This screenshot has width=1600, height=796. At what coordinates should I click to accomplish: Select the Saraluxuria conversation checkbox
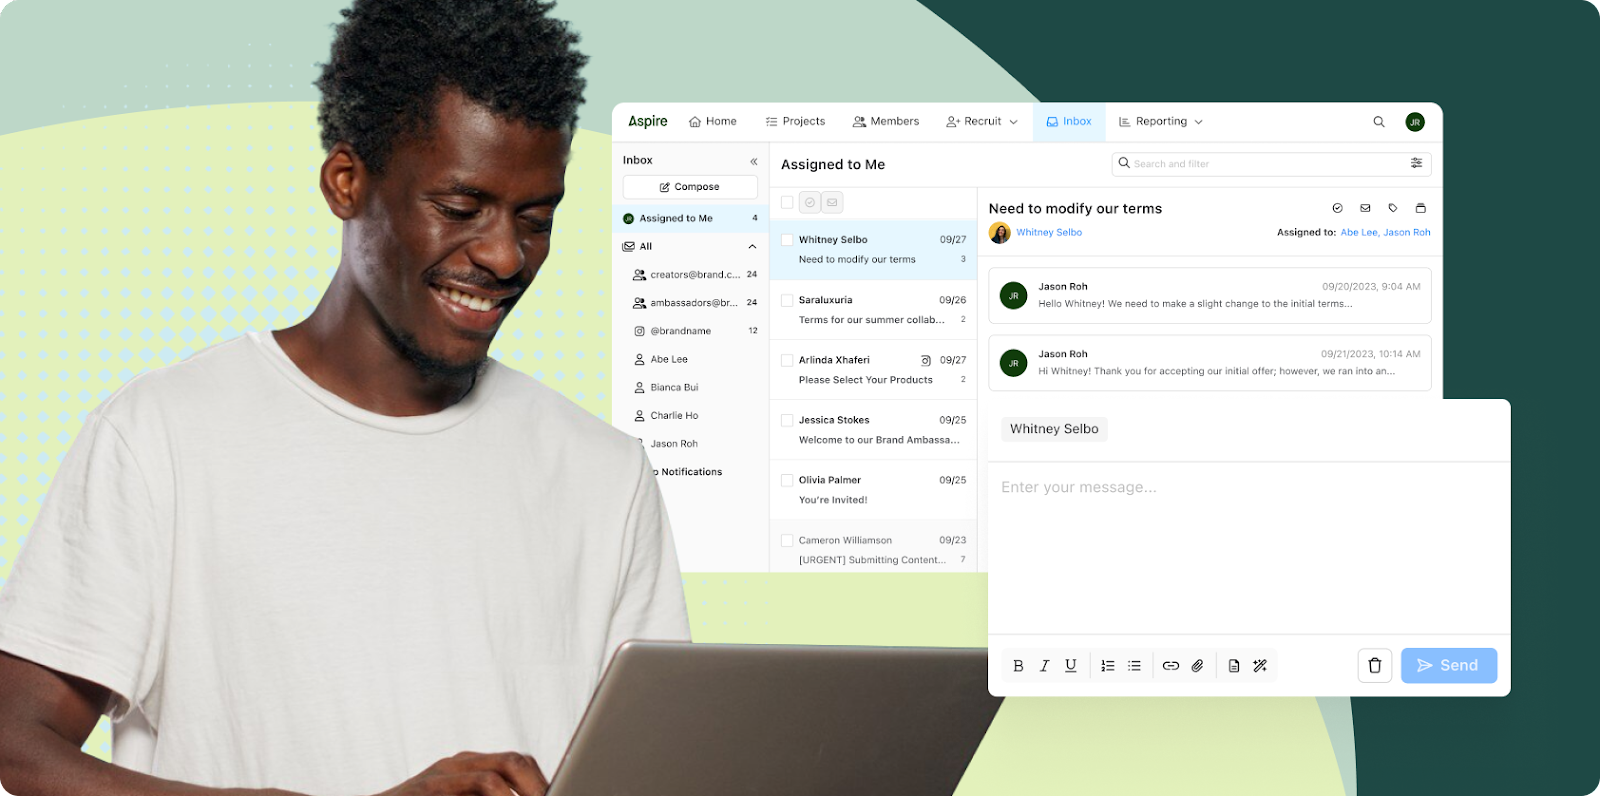click(787, 300)
